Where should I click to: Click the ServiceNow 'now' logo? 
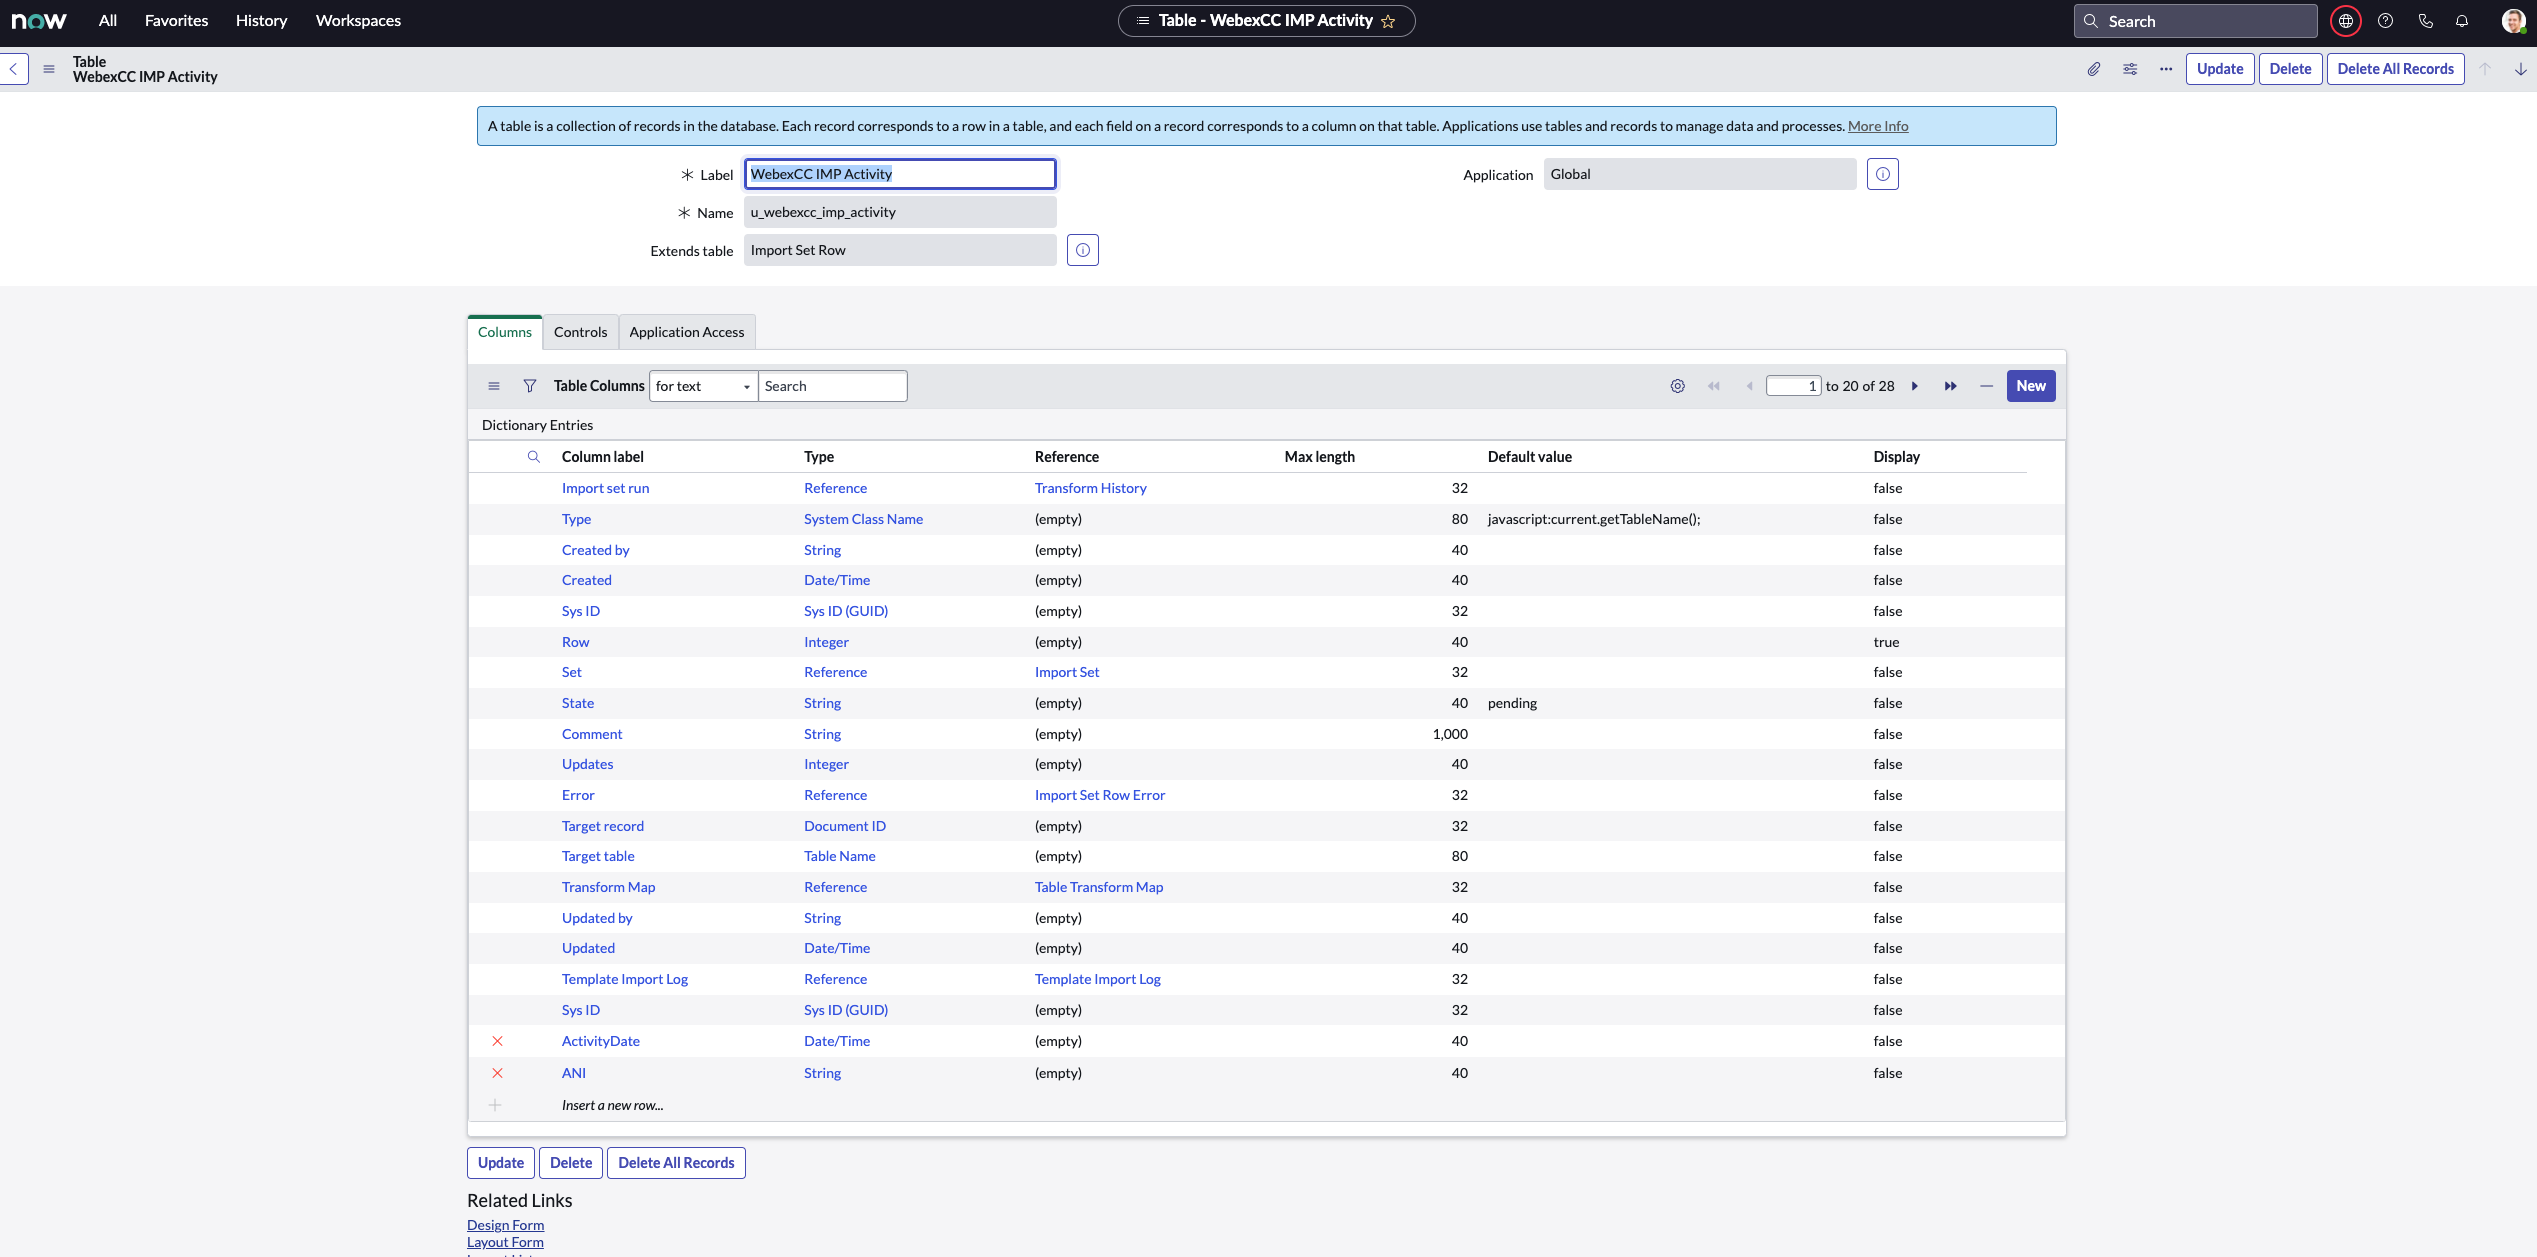pos(39,21)
